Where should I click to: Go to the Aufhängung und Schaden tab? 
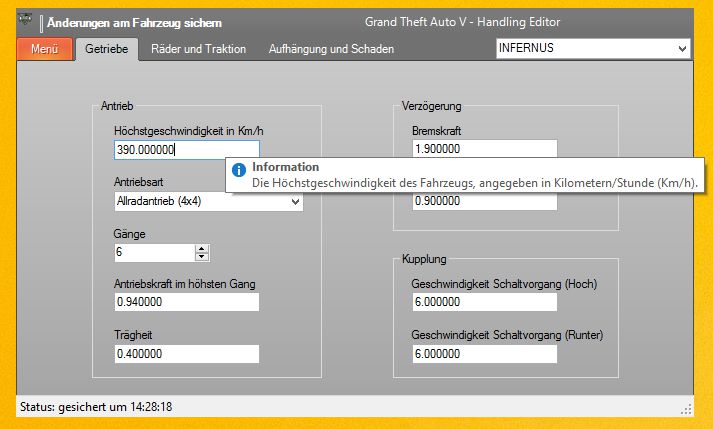point(331,48)
